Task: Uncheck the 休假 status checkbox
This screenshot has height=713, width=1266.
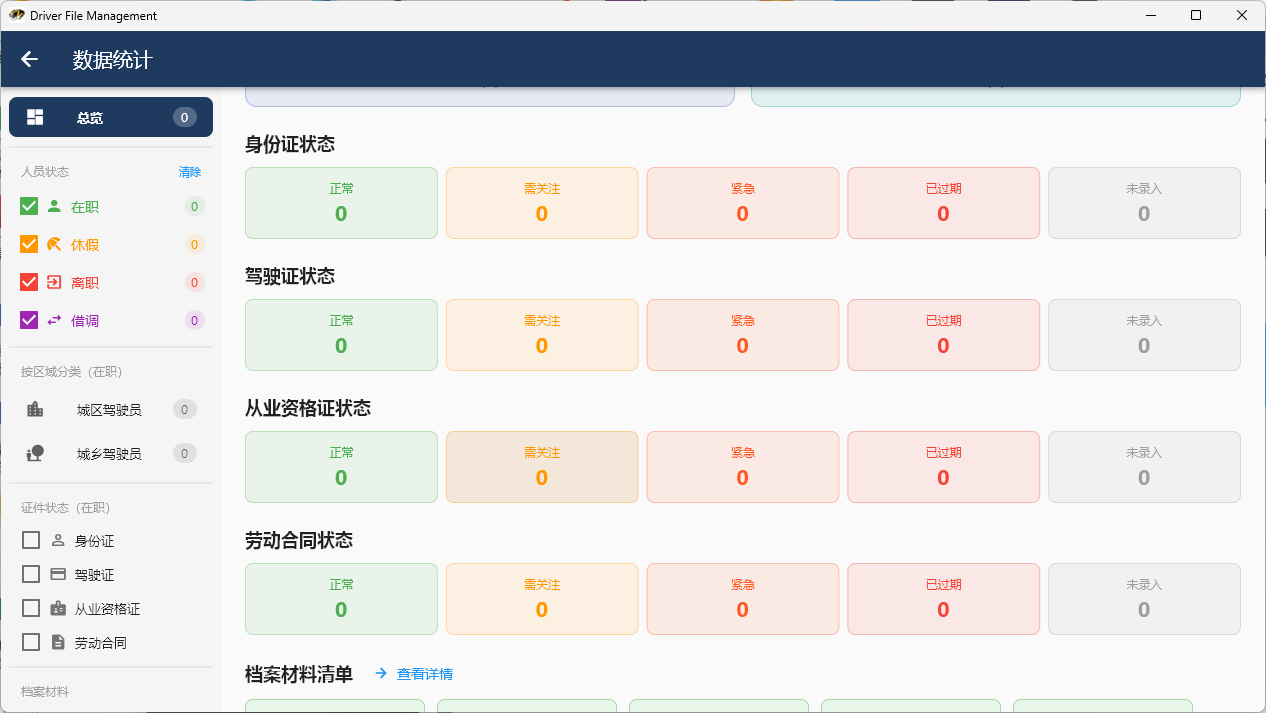Action: 29,245
